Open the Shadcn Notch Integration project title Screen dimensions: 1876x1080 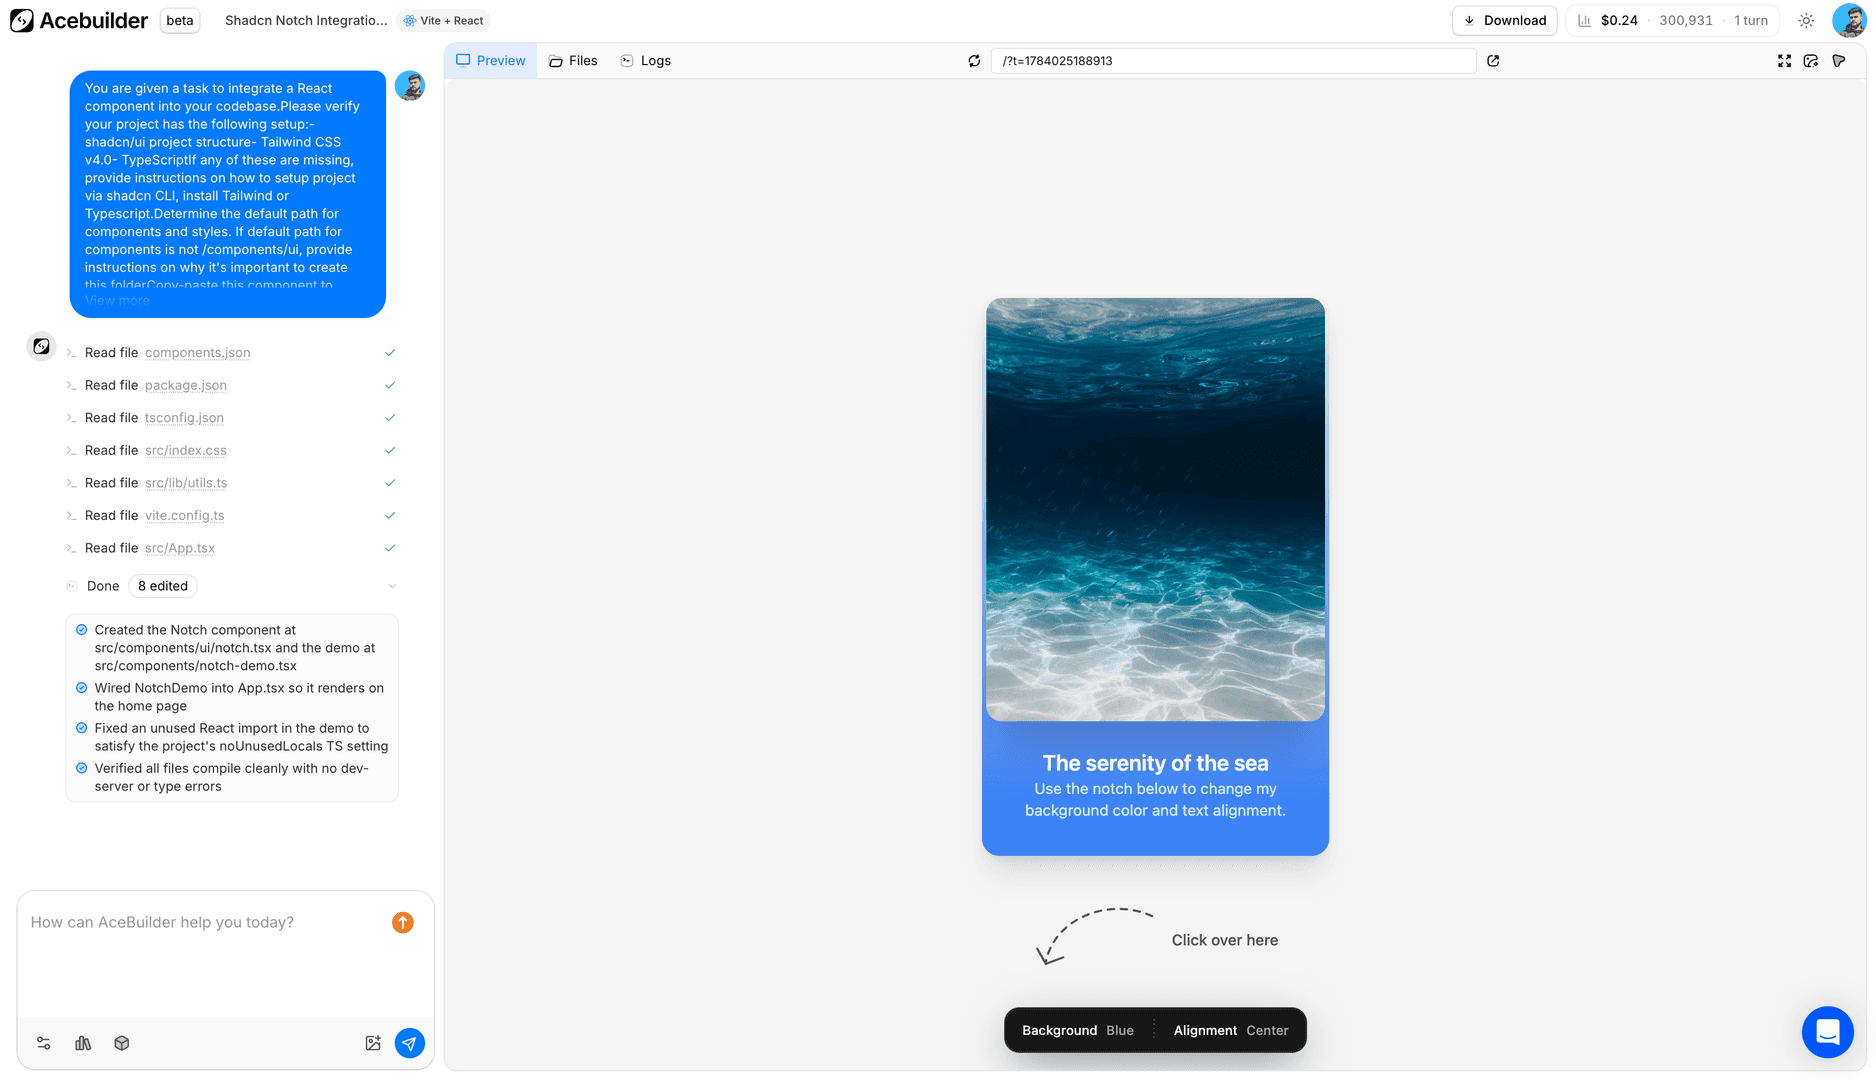(306, 20)
